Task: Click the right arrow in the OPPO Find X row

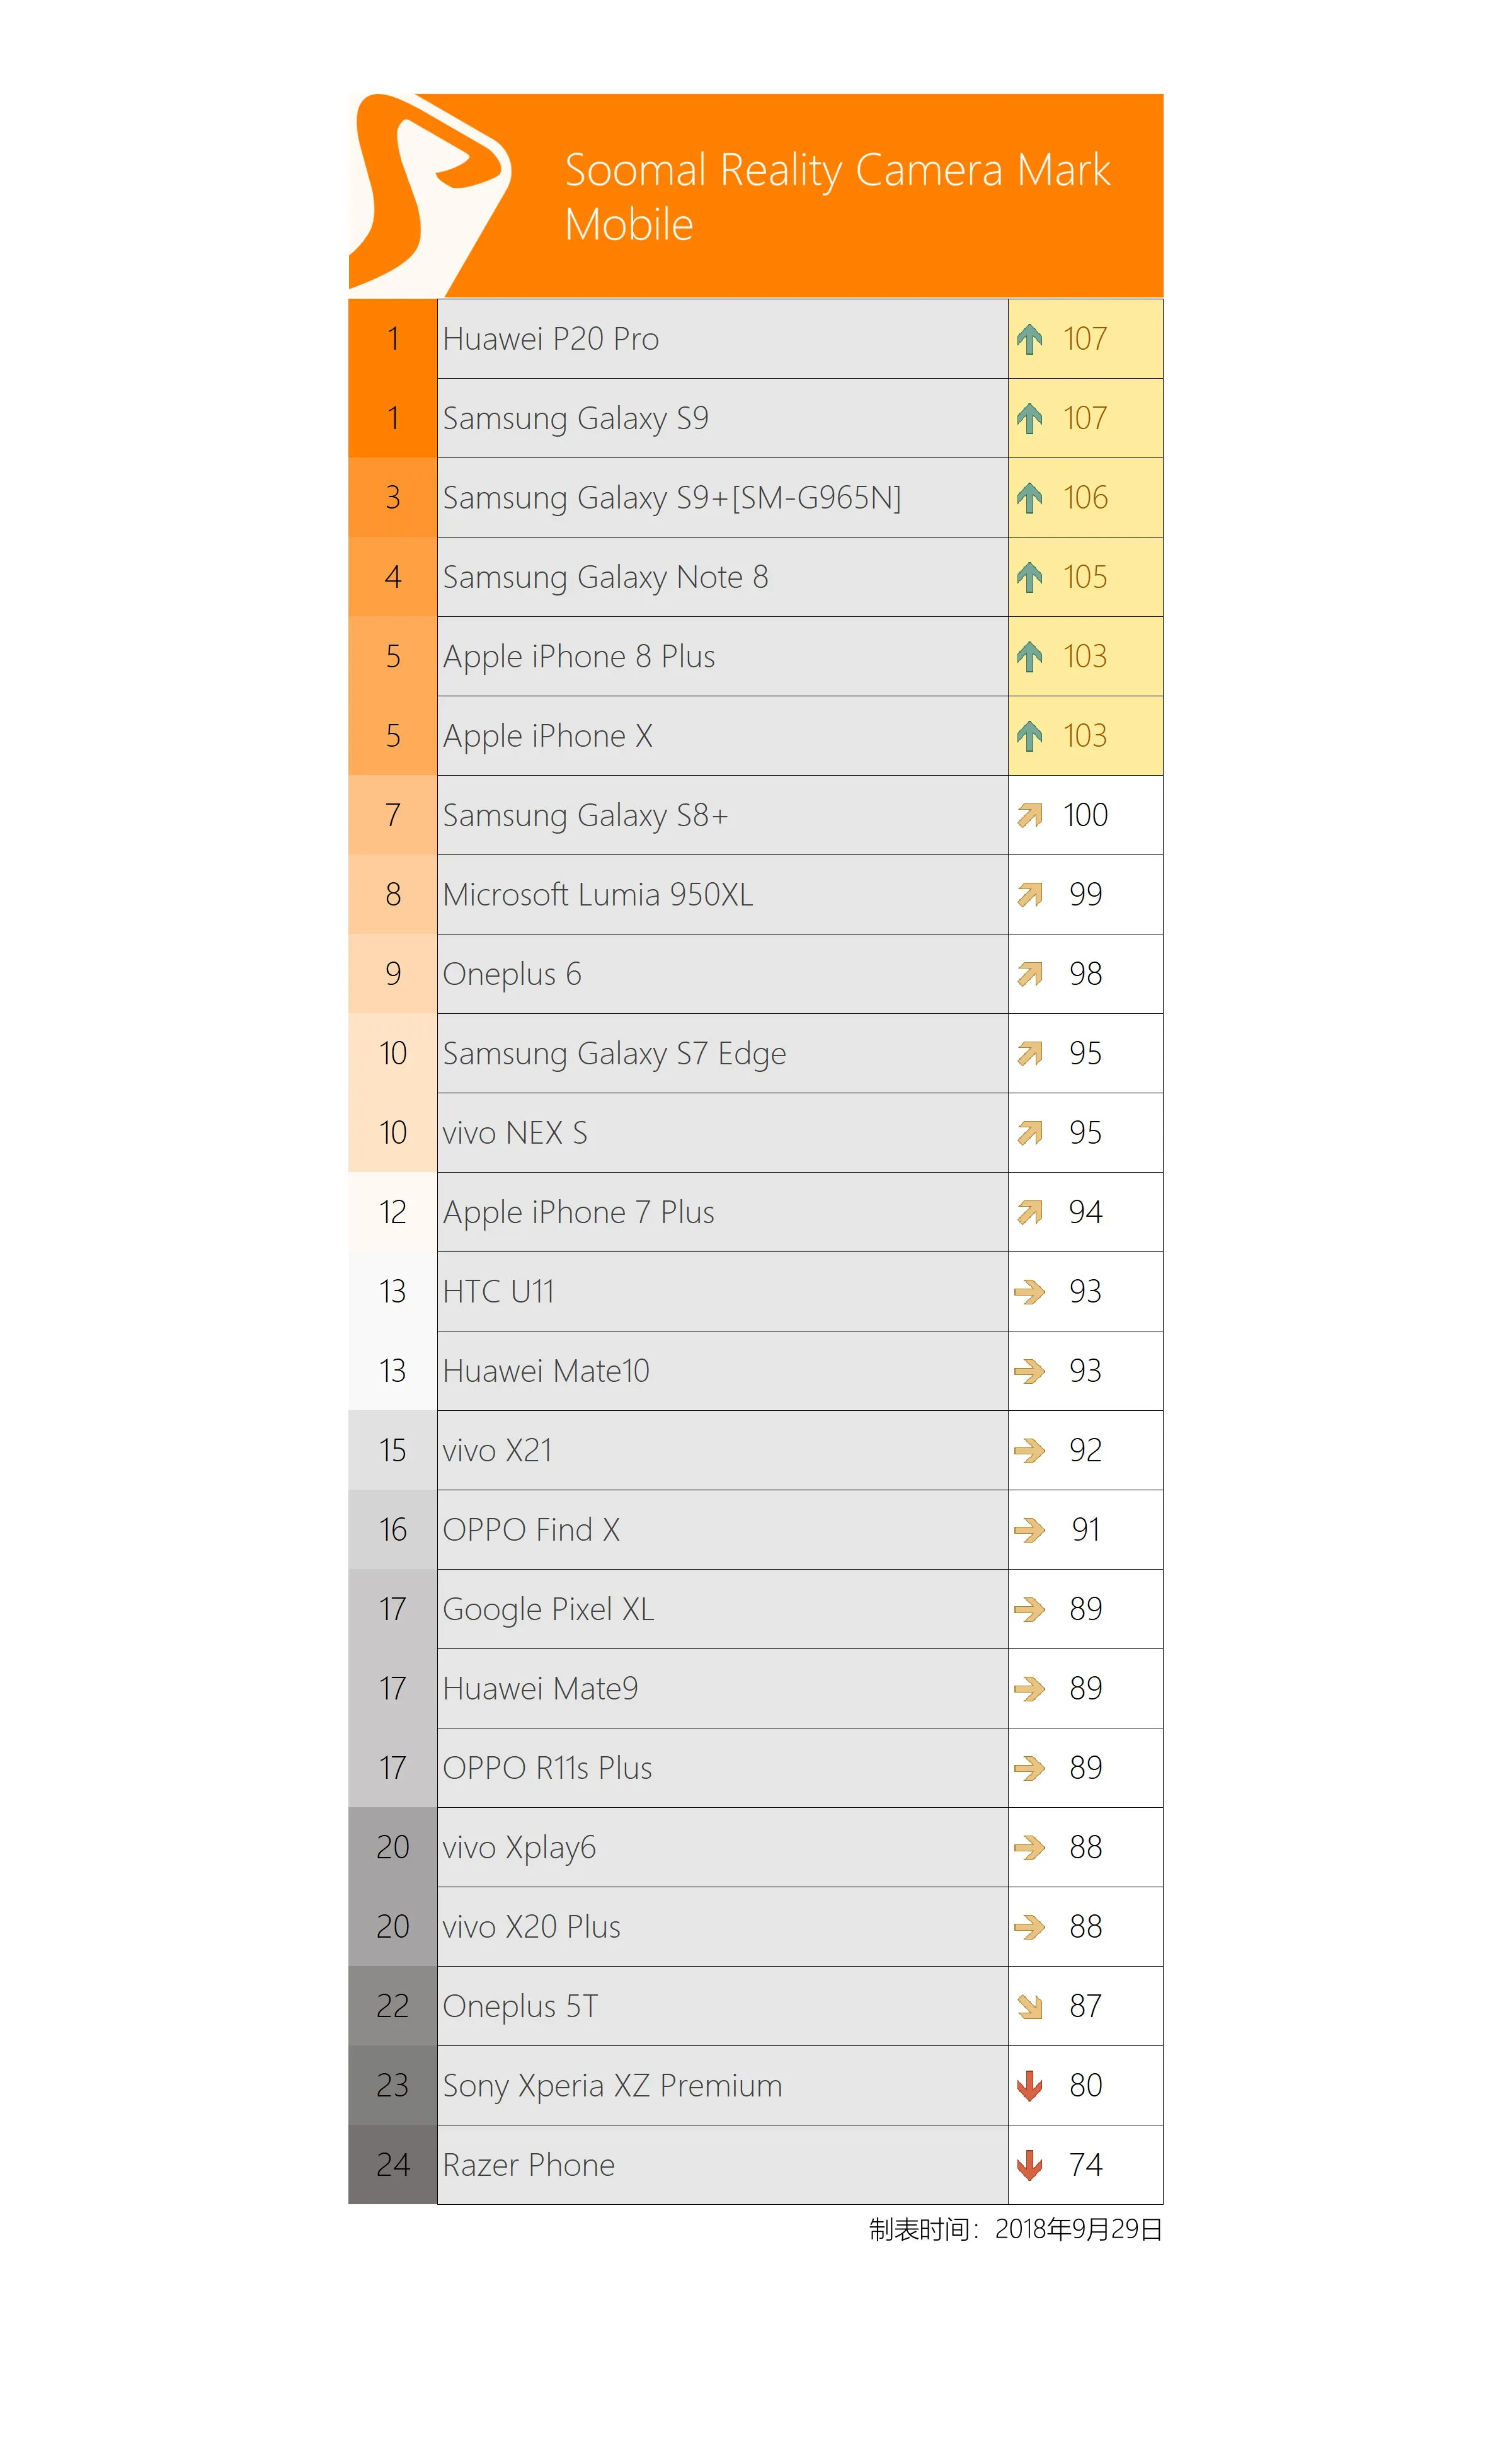Action: pyautogui.click(x=1029, y=1530)
